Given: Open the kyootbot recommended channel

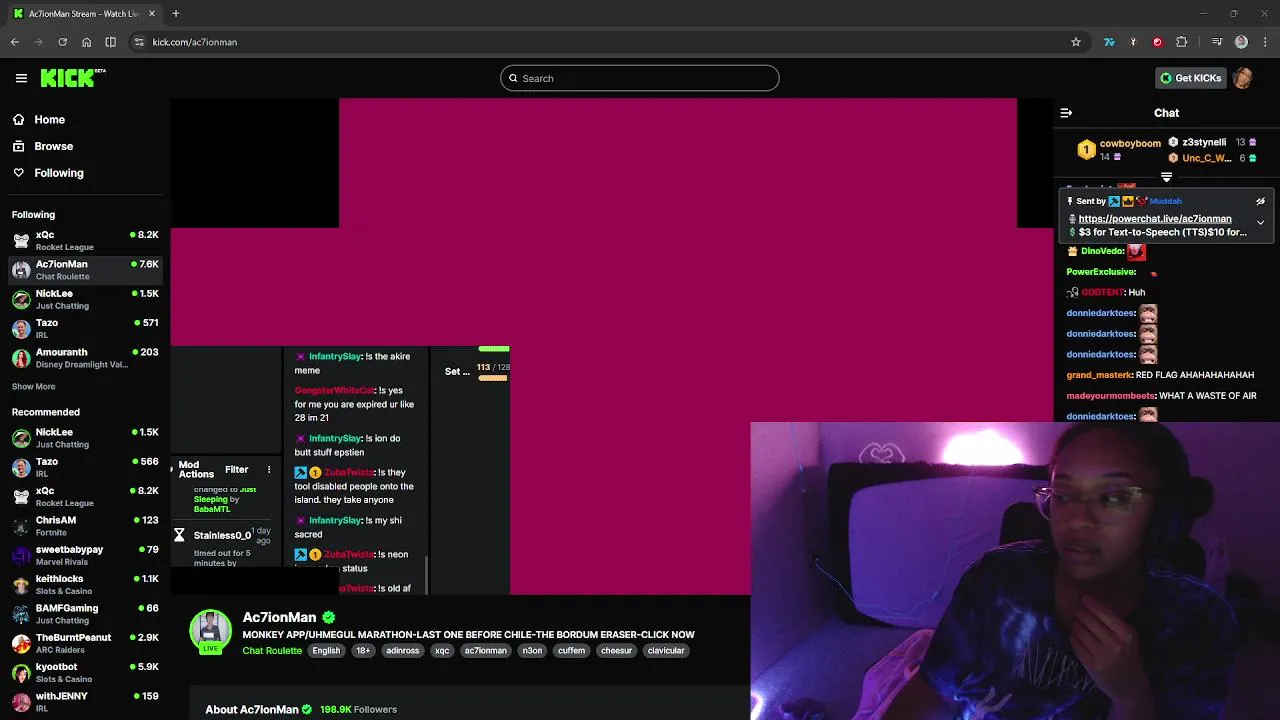Looking at the screenshot, I should pyautogui.click(x=85, y=672).
